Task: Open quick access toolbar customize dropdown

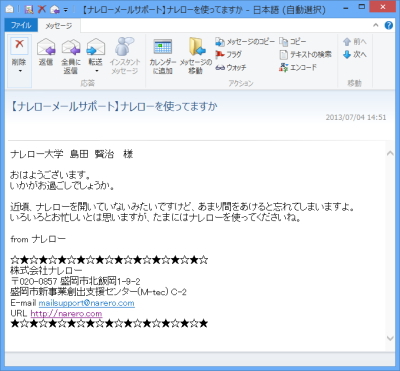Action: [x=66, y=10]
